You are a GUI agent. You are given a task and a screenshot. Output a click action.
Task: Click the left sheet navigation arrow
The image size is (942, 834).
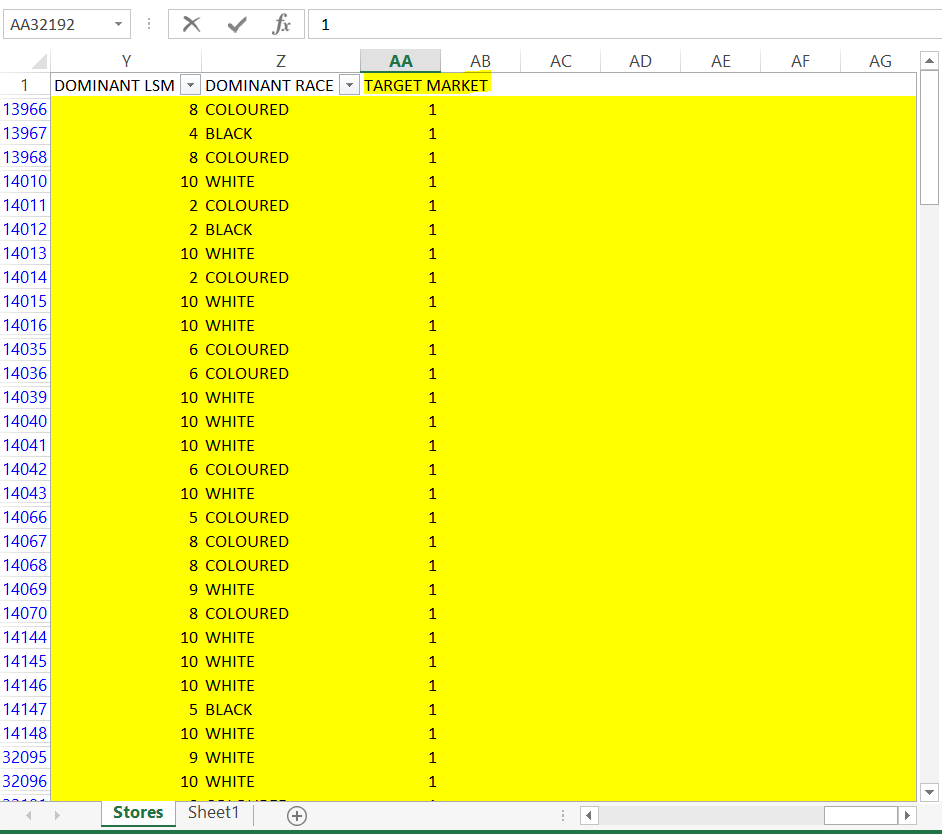click(x=28, y=816)
